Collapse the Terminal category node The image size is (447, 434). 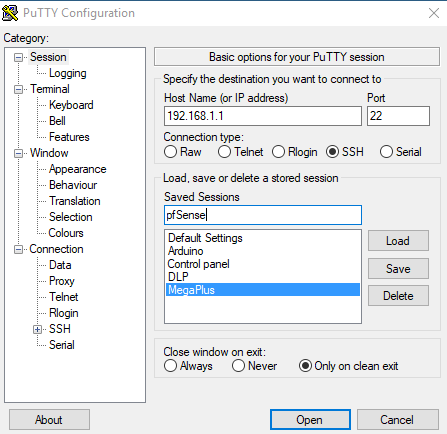coord(19,90)
